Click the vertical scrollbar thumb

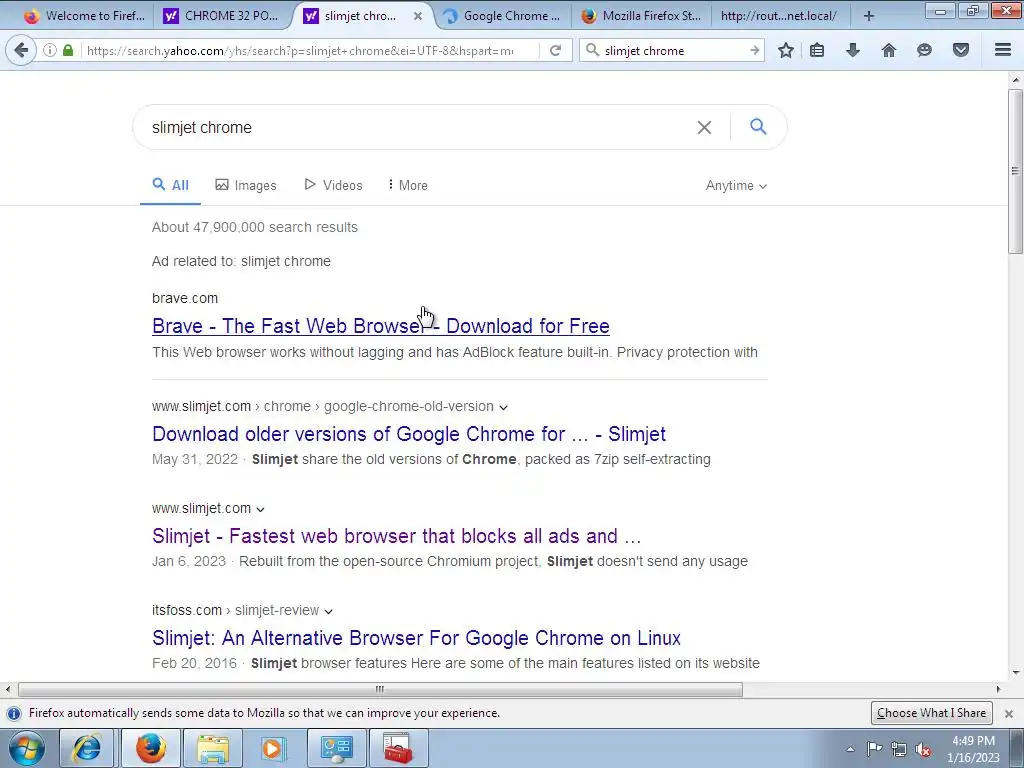pos(1015,171)
